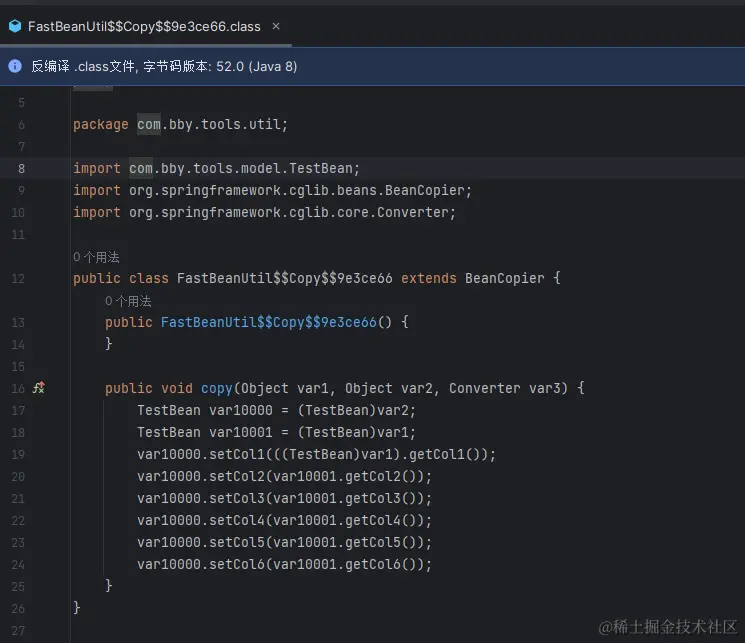Screen dimensions: 745x643
Task: Click TestBean in the import statement
Action: click(x=321, y=168)
